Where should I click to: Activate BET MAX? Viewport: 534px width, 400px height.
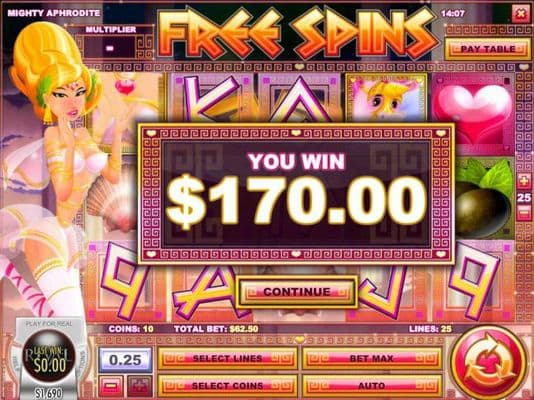click(x=372, y=358)
